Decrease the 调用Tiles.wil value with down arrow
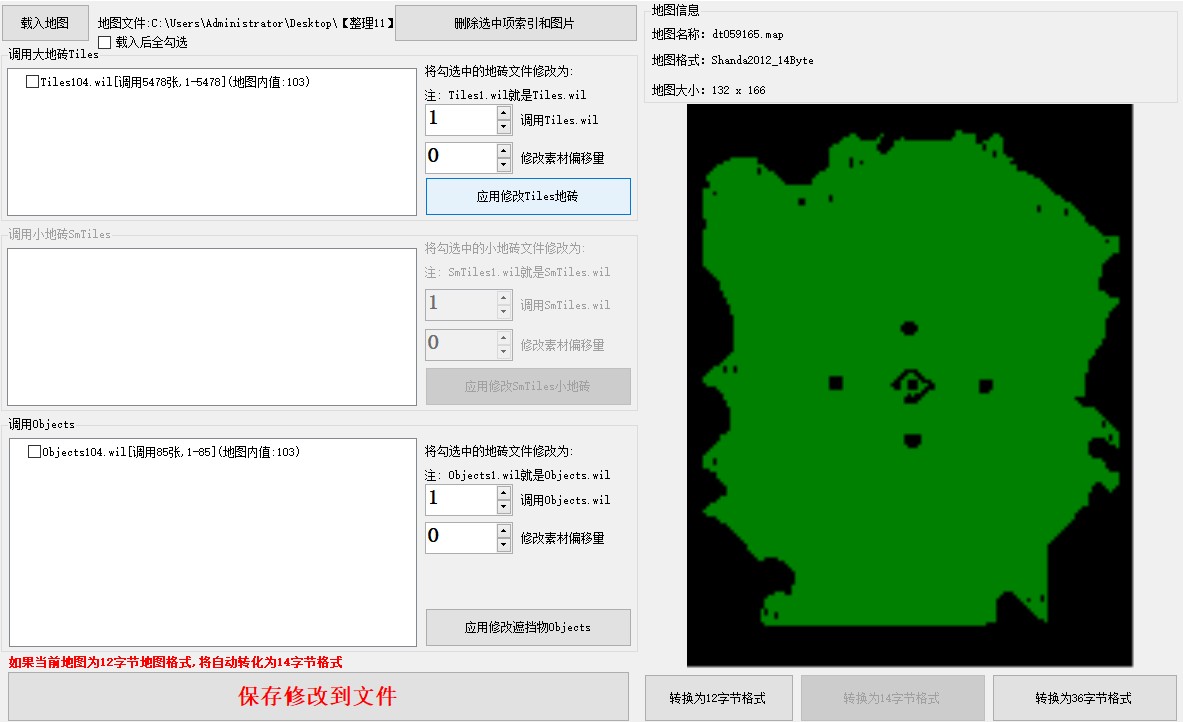Image resolution: width=1183 pixels, height=722 pixels. [504, 128]
